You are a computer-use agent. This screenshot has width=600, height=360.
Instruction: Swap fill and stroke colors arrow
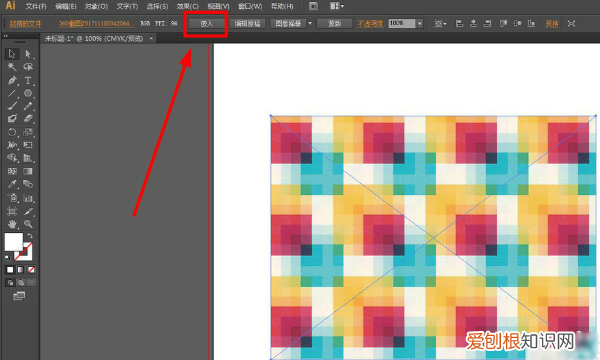(30, 236)
